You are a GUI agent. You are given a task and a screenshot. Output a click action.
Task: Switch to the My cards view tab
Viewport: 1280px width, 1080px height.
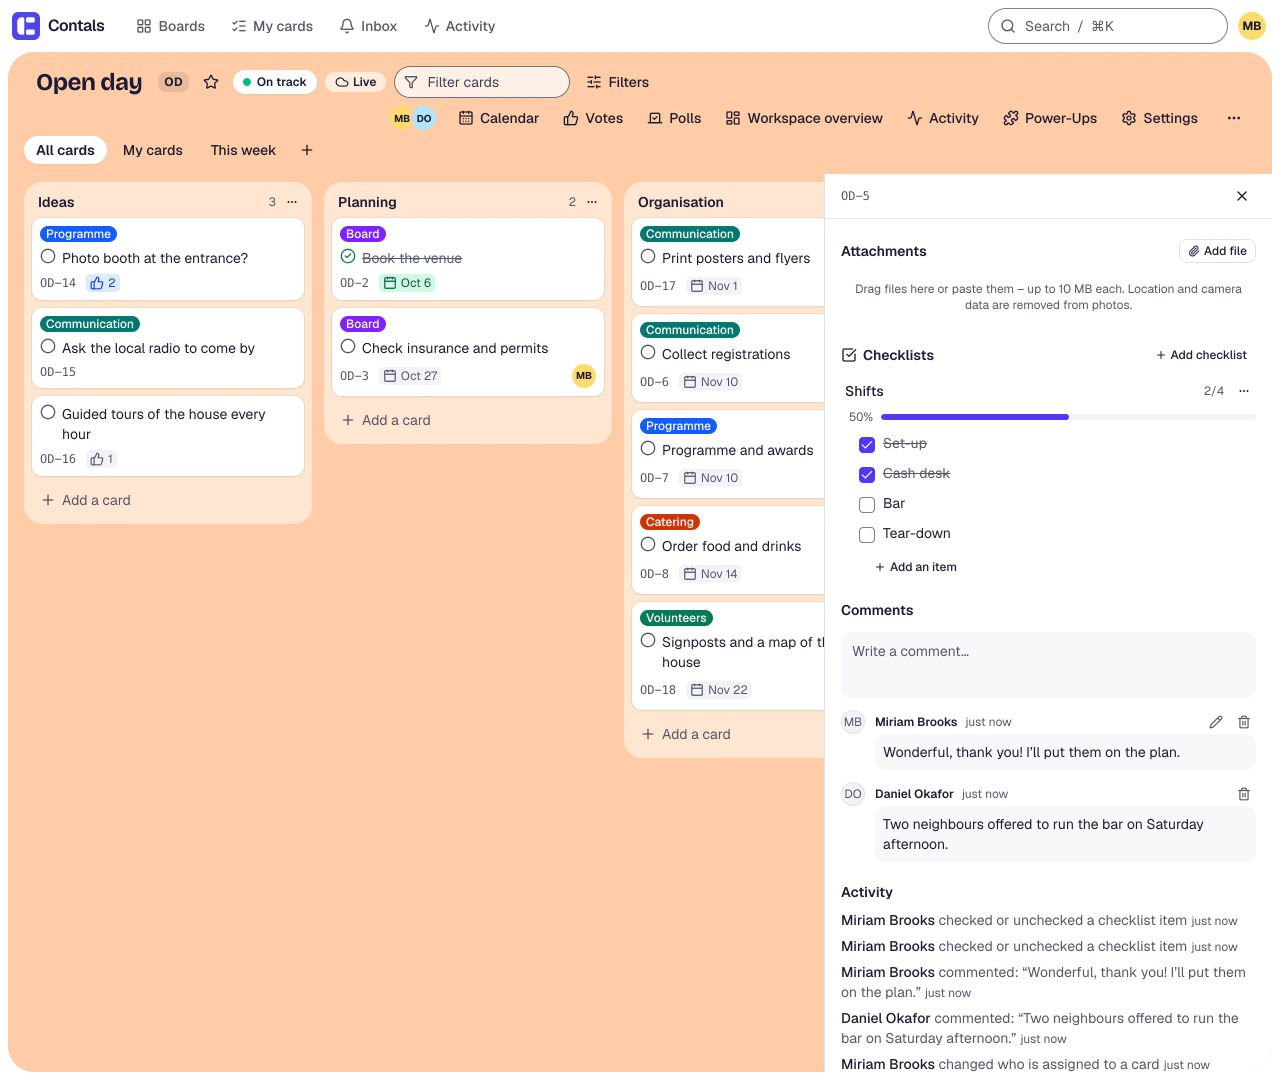pos(153,150)
